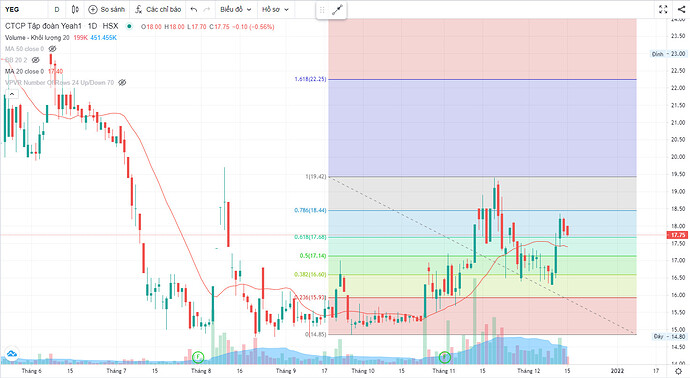690x378 pixels.
Task: Click the 199K volume value
Action: [x=81, y=38]
